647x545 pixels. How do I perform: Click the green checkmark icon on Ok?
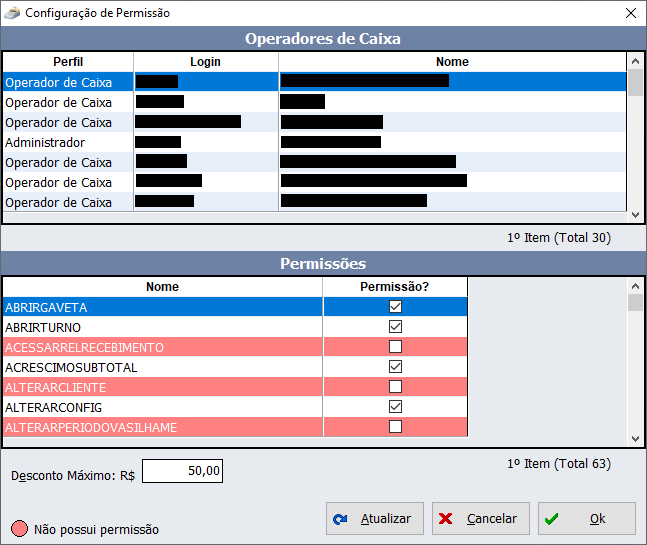click(552, 519)
